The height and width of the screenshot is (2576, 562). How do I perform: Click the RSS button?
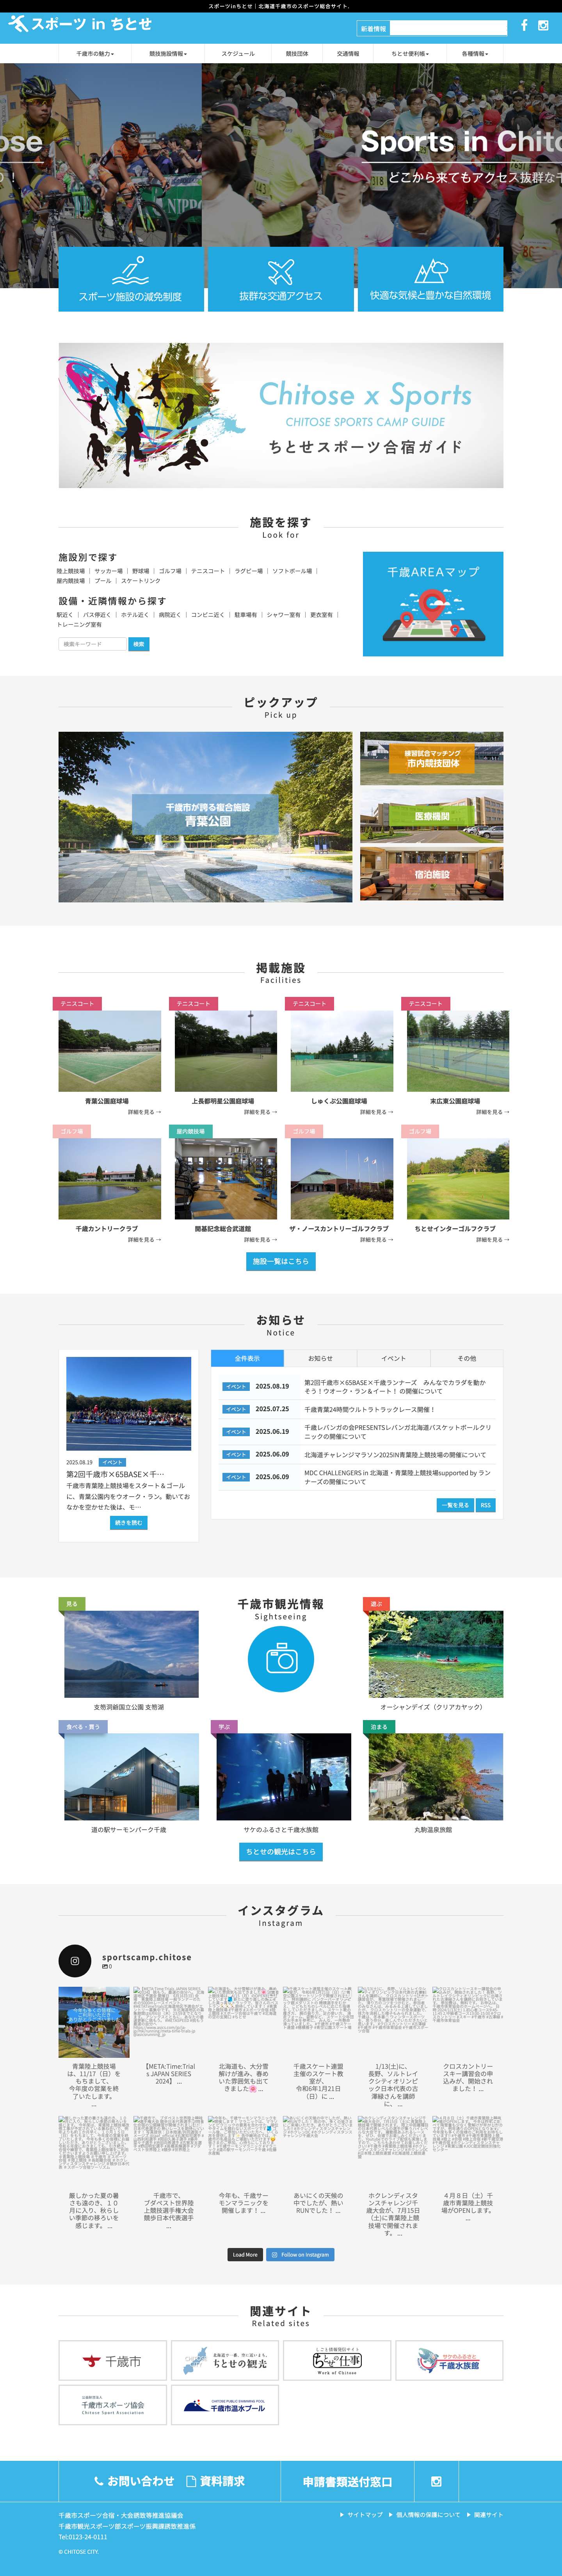point(485,1505)
